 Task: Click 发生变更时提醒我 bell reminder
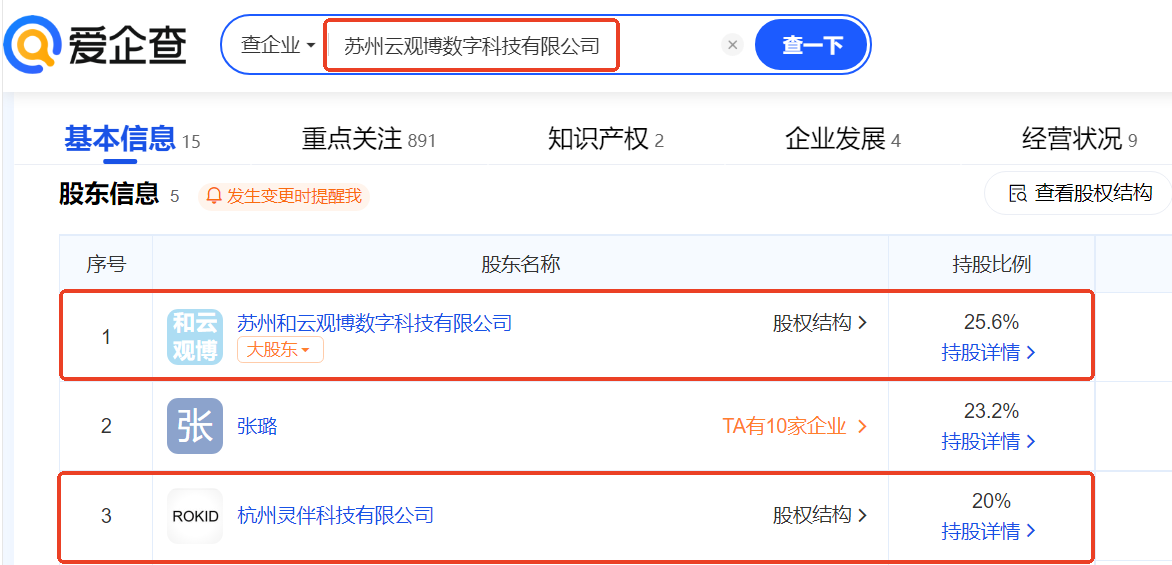point(284,197)
